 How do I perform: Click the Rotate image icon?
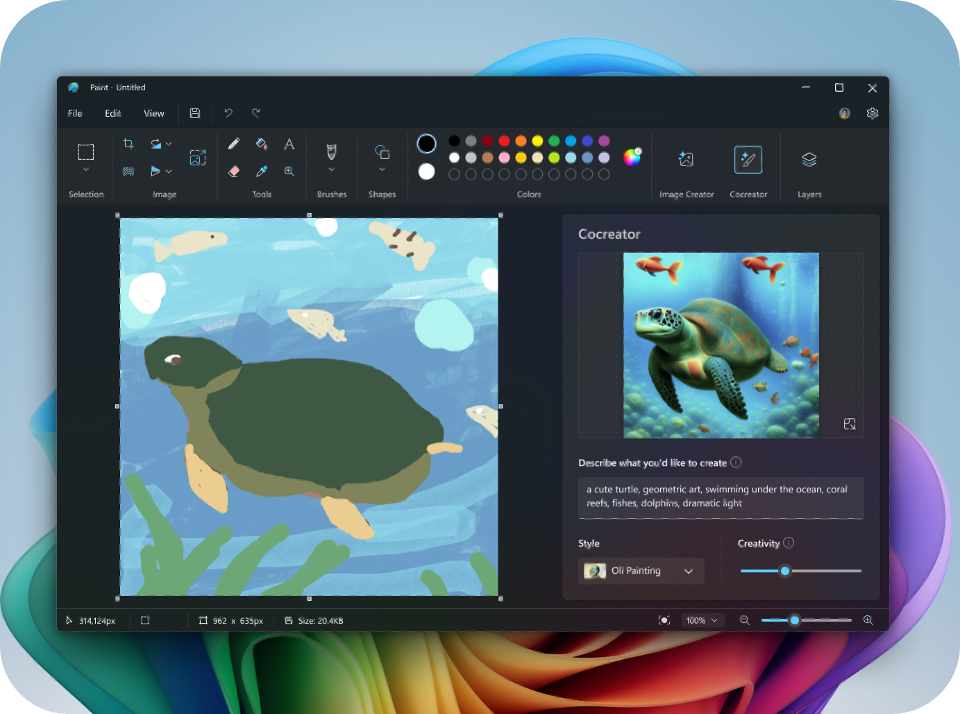pyautogui.click(x=156, y=143)
